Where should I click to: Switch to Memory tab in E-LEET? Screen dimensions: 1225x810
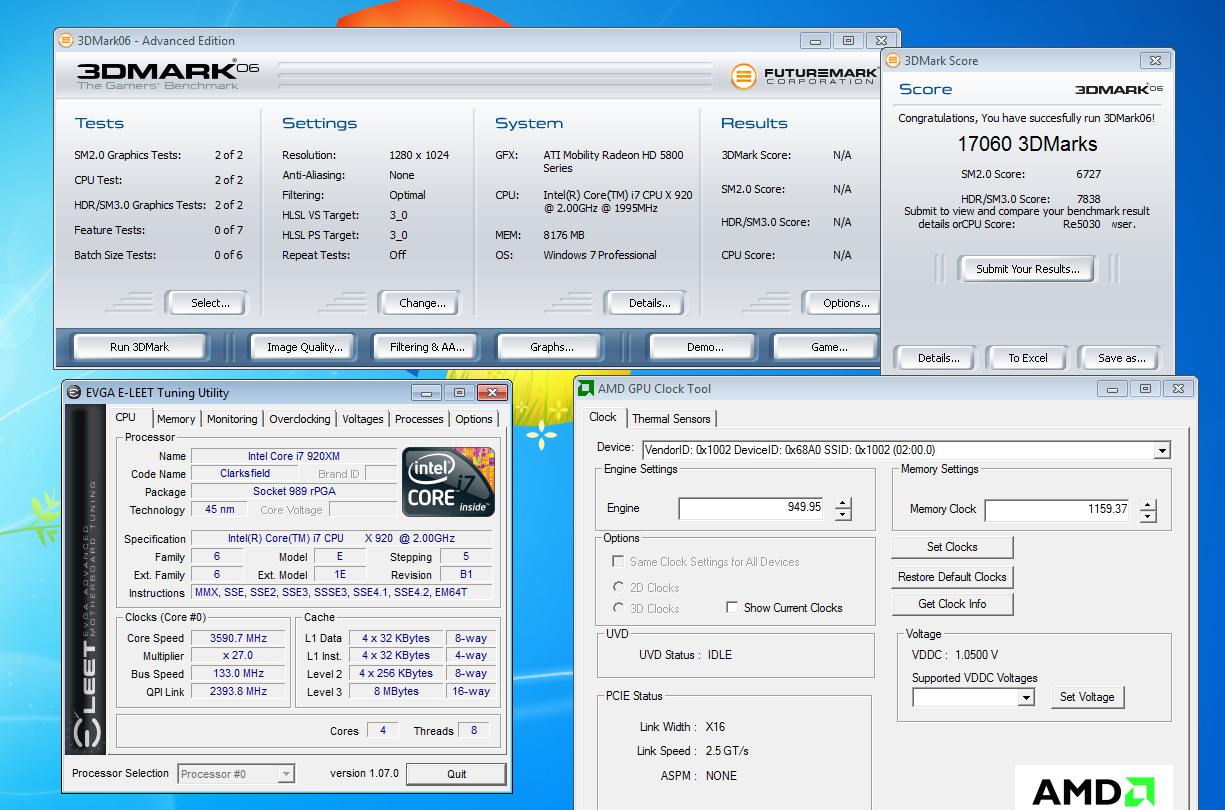176,419
